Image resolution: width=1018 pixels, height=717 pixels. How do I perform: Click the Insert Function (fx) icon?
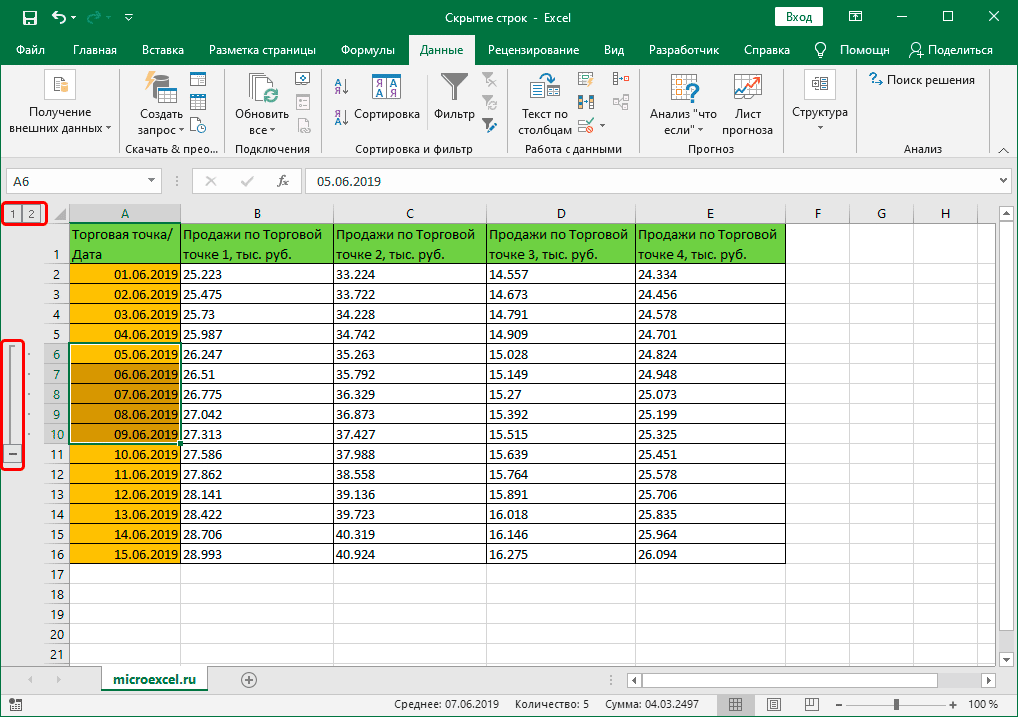(282, 181)
